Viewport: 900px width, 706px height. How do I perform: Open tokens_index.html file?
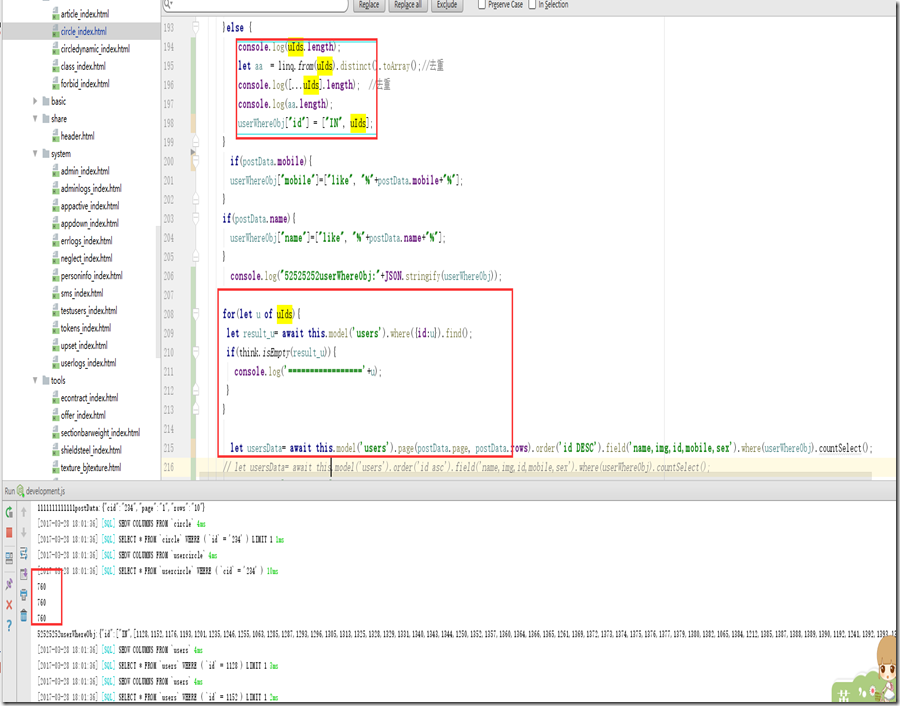coord(86,328)
